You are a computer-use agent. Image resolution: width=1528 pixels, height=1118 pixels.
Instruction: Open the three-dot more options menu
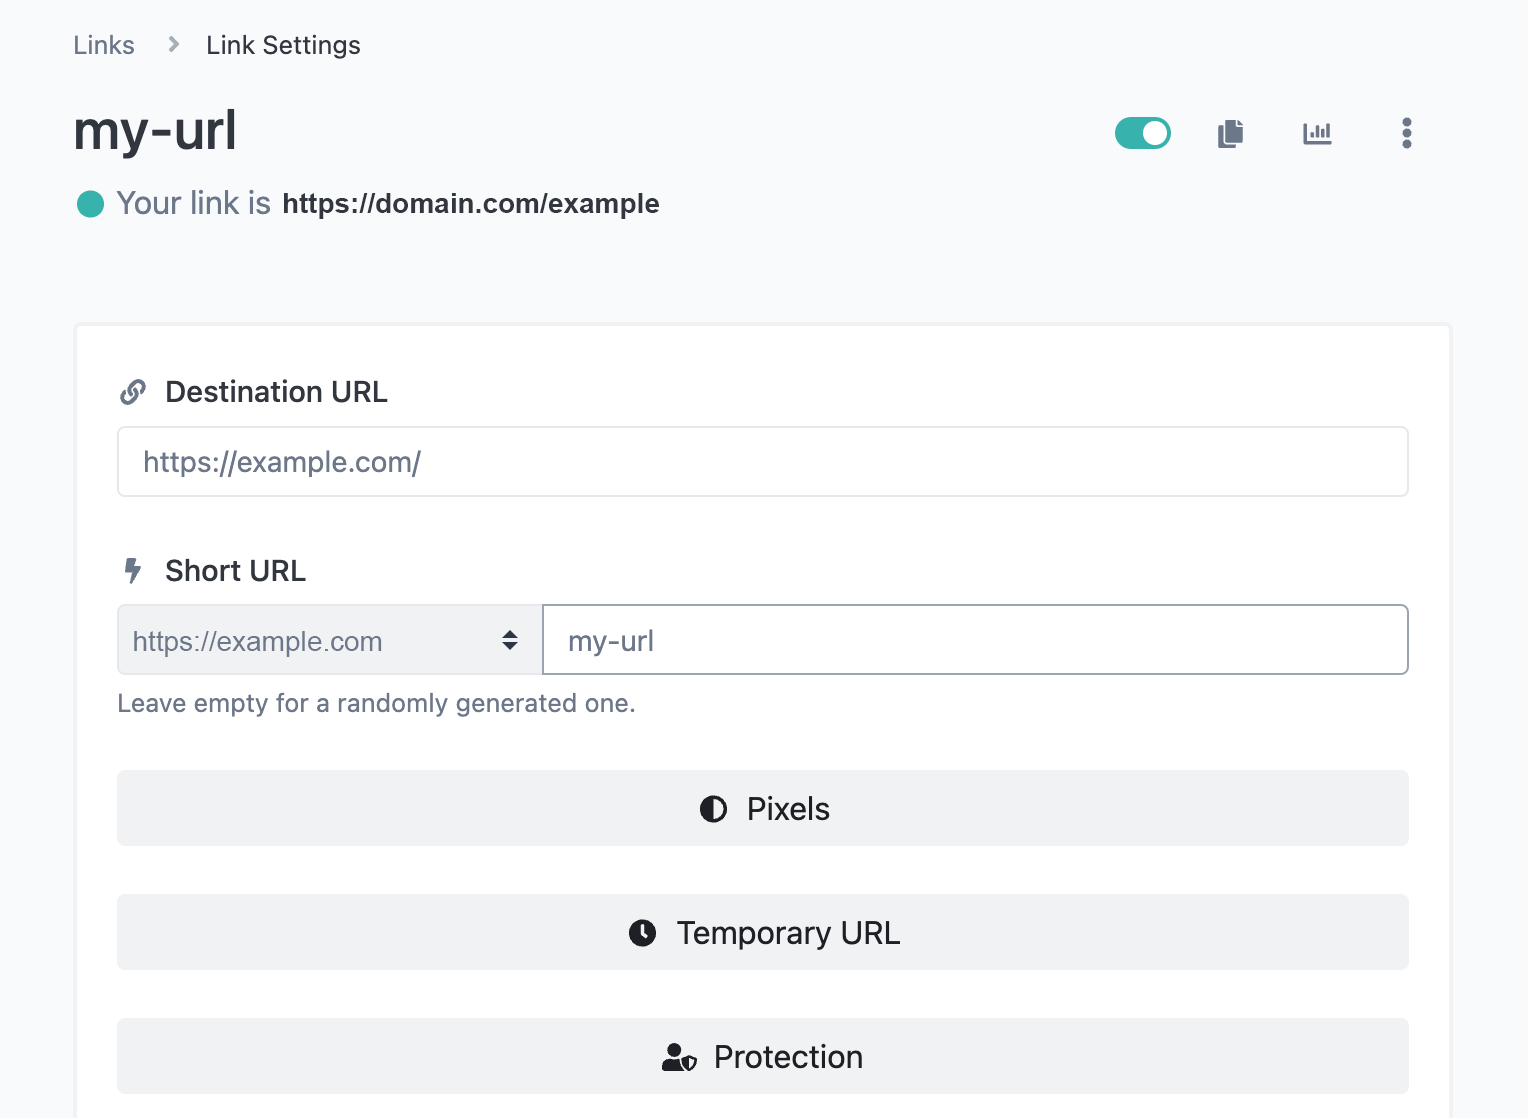click(x=1406, y=133)
